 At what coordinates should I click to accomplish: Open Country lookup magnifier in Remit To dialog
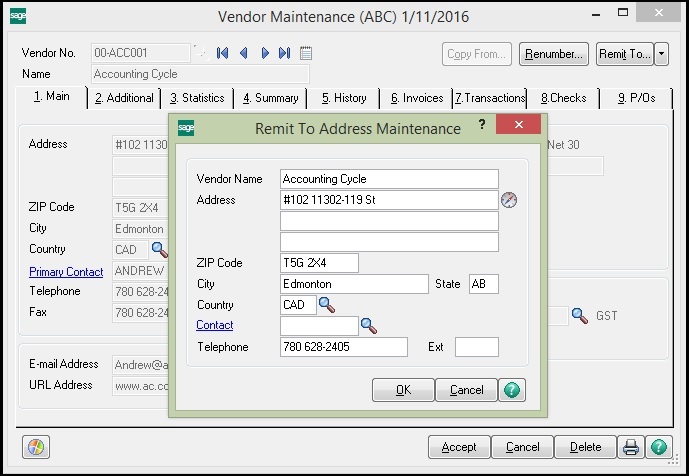pos(327,305)
